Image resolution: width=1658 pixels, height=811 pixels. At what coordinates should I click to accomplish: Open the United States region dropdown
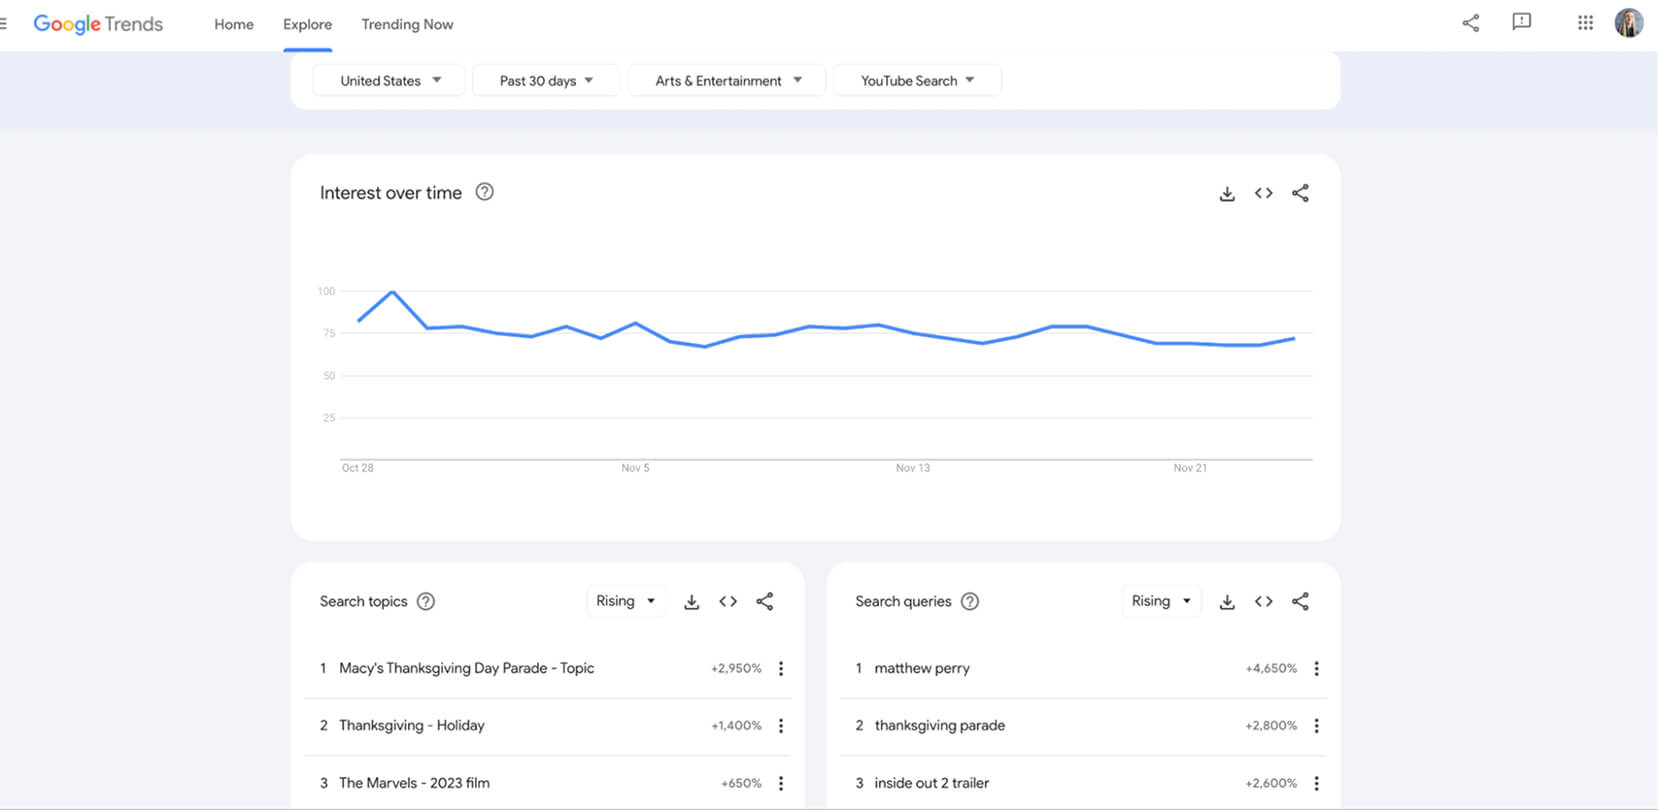tap(389, 80)
